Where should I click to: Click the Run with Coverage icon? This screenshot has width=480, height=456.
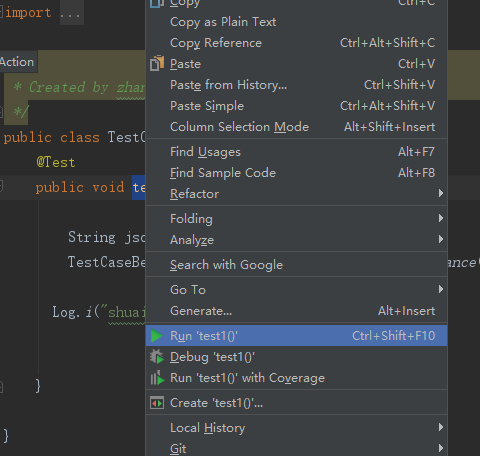click(157, 378)
